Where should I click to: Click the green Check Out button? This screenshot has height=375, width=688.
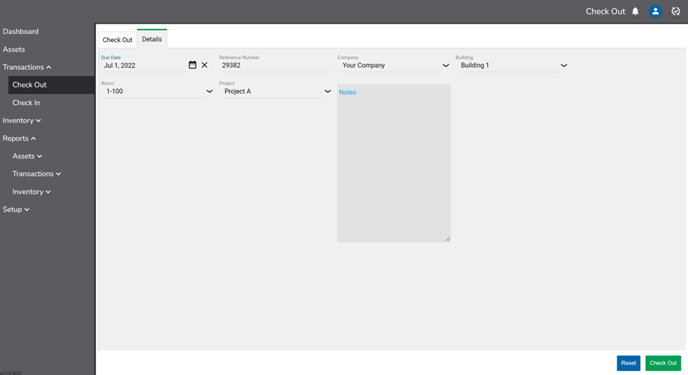click(x=663, y=363)
